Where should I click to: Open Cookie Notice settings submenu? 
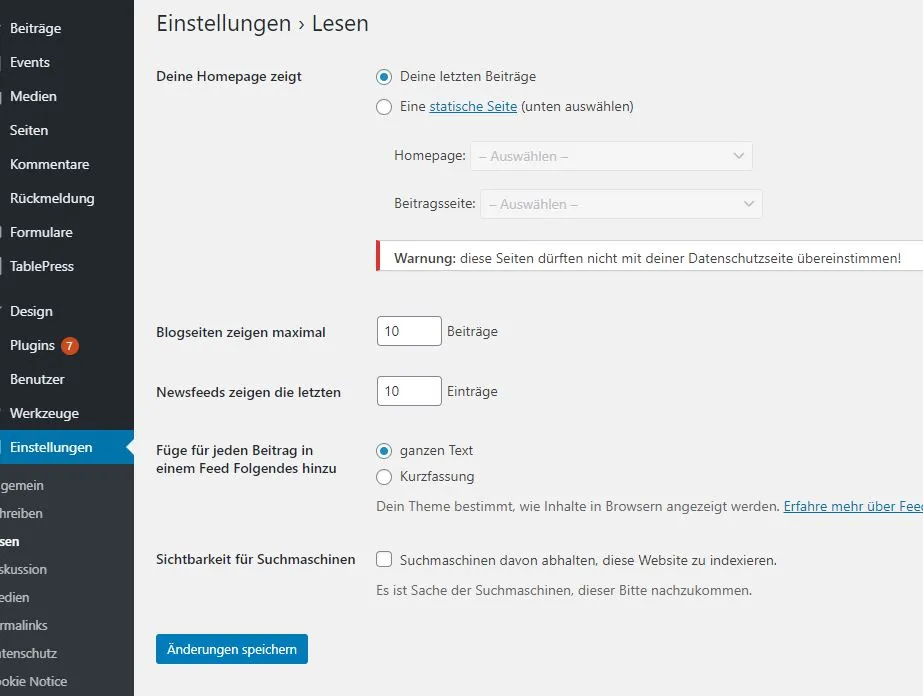(x=34, y=681)
